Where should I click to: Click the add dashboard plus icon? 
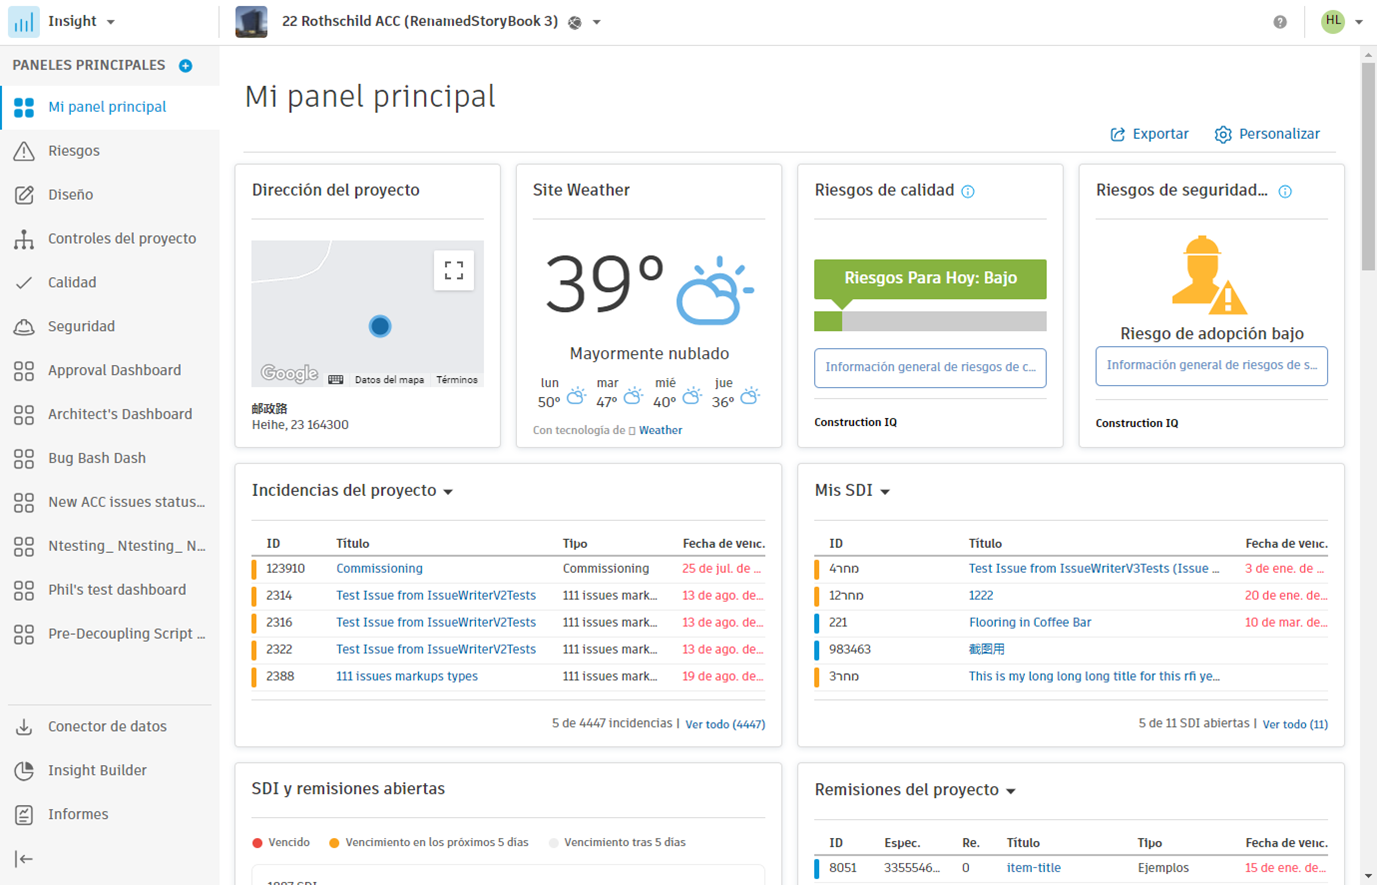(x=185, y=66)
